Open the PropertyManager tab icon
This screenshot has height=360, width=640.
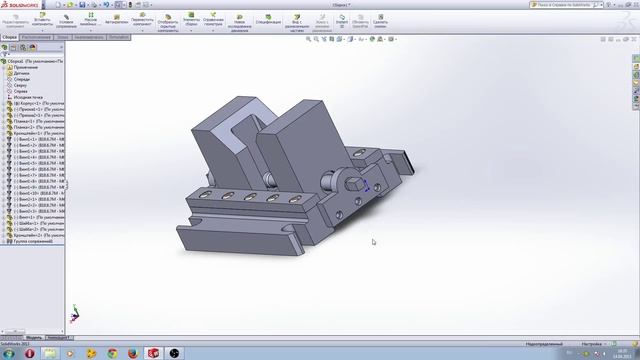pos(13,47)
